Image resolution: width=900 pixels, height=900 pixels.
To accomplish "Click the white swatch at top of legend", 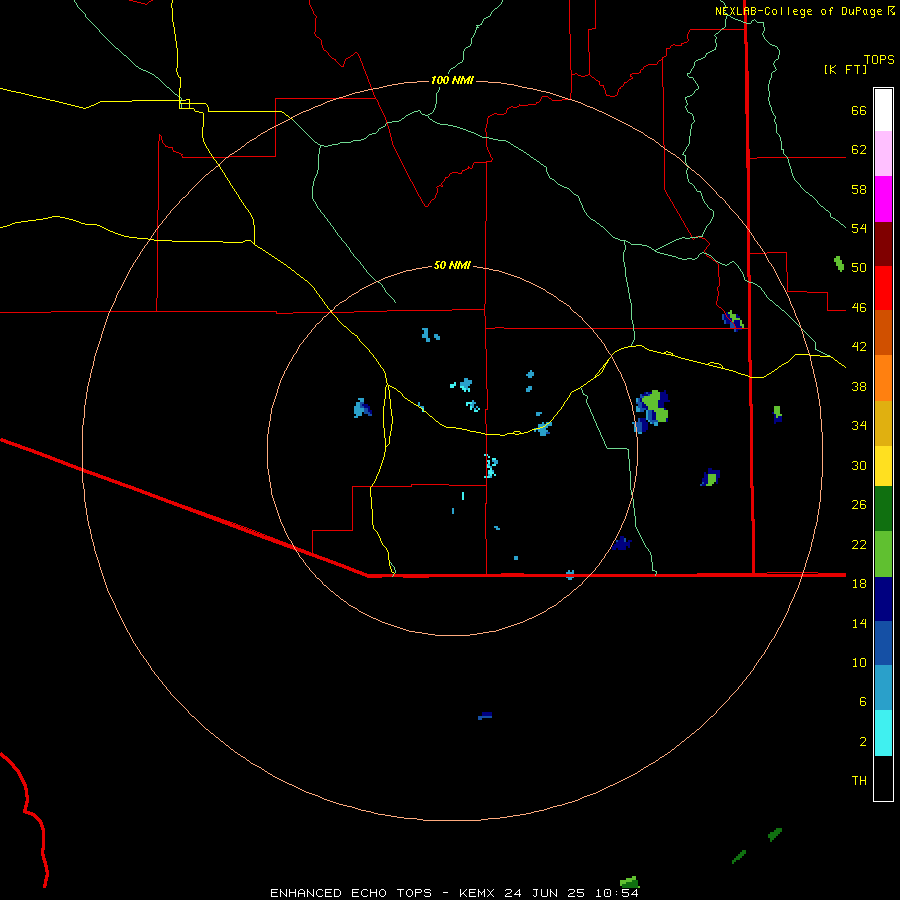I will pos(883,110).
